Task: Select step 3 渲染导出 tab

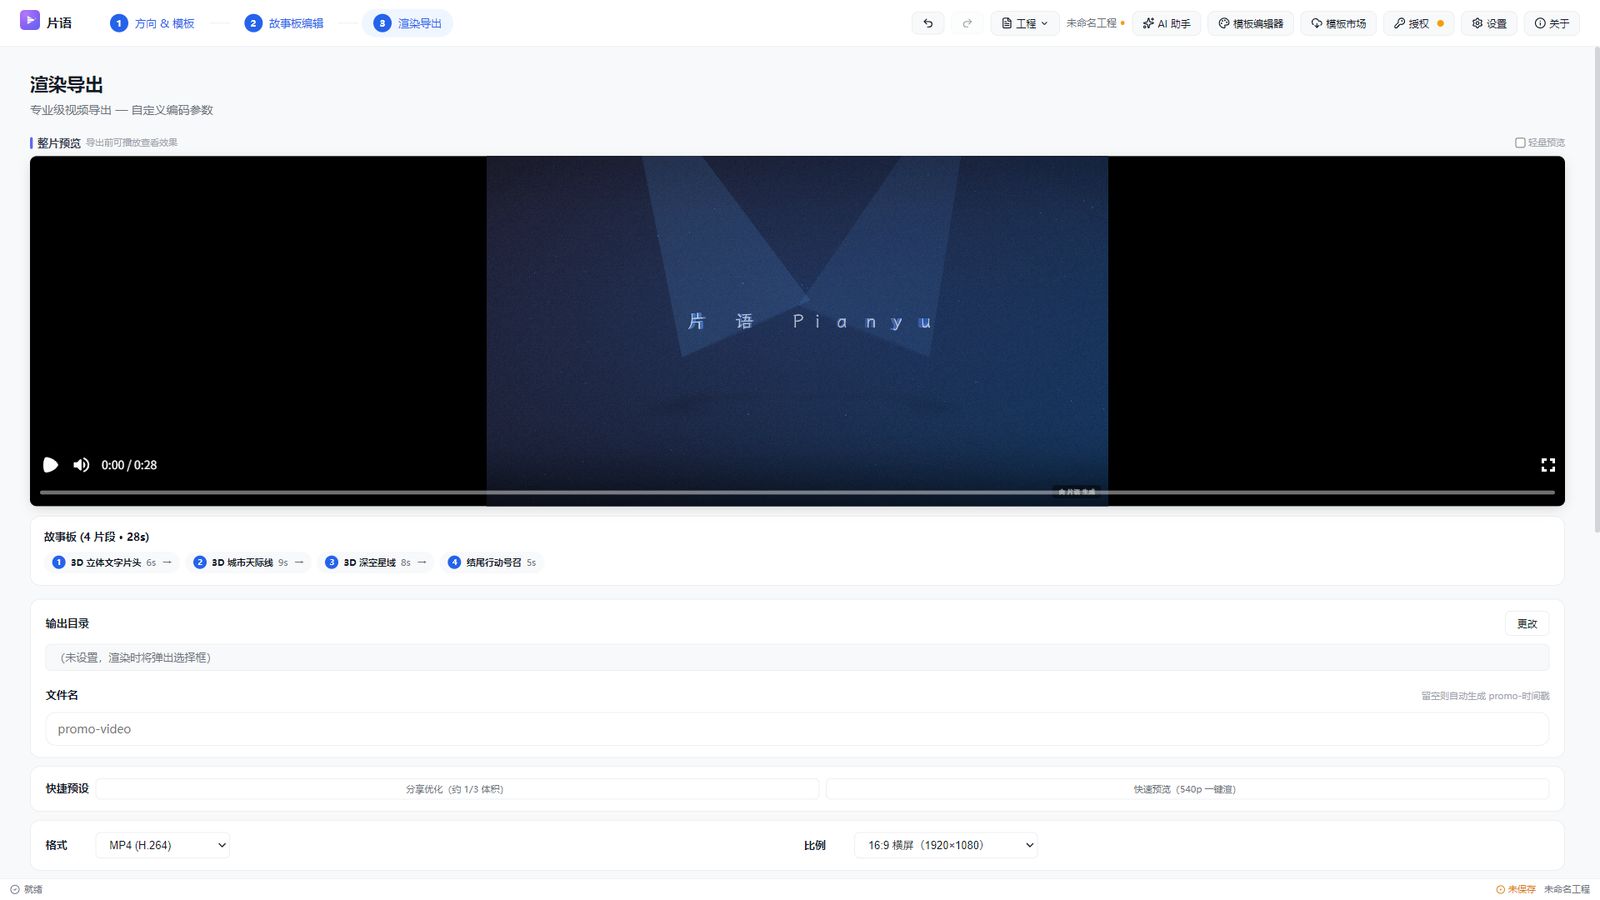Action: tap(408, 23)
